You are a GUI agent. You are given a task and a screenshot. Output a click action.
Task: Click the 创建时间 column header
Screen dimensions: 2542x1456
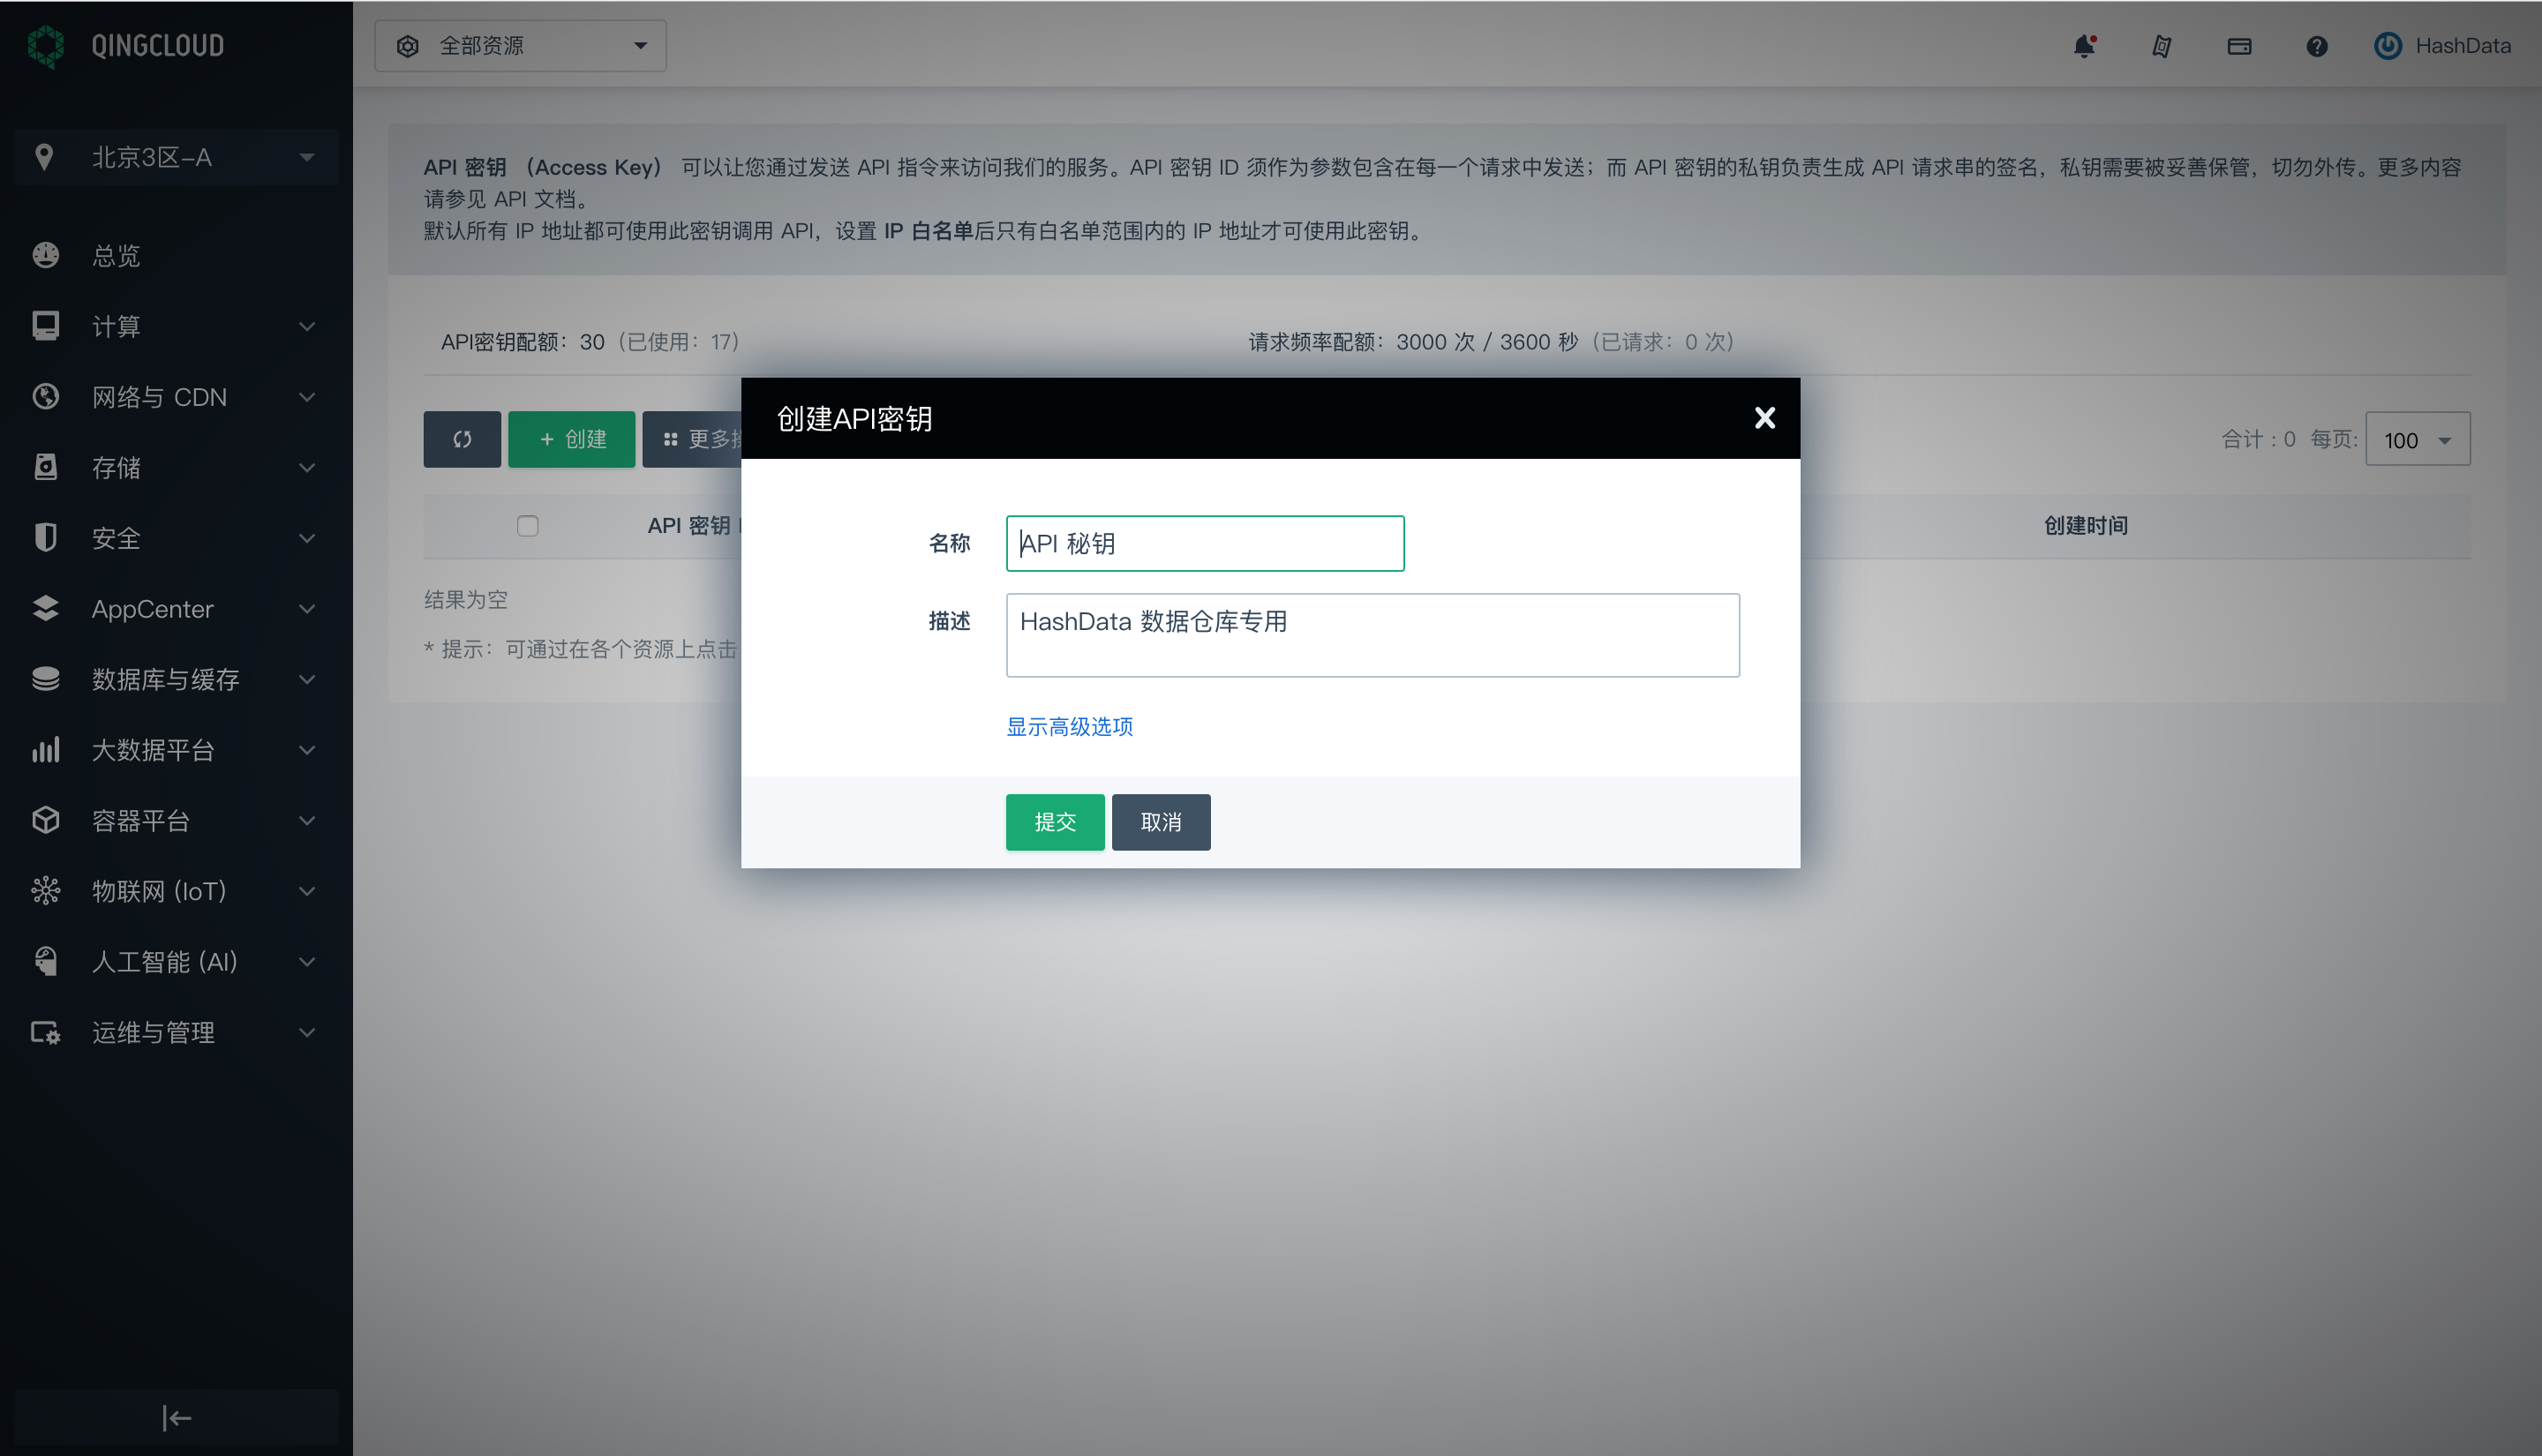pyautogui.click(x=2086, y=525)
